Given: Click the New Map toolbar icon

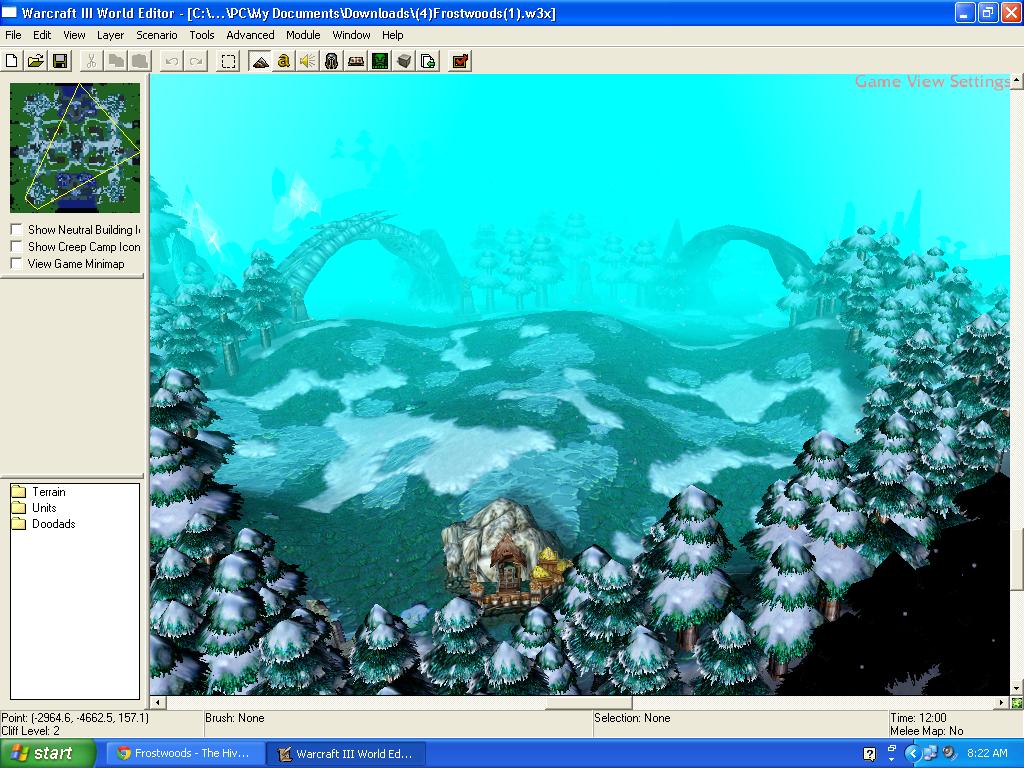Looking at the screenshot, I should point(12,61).
